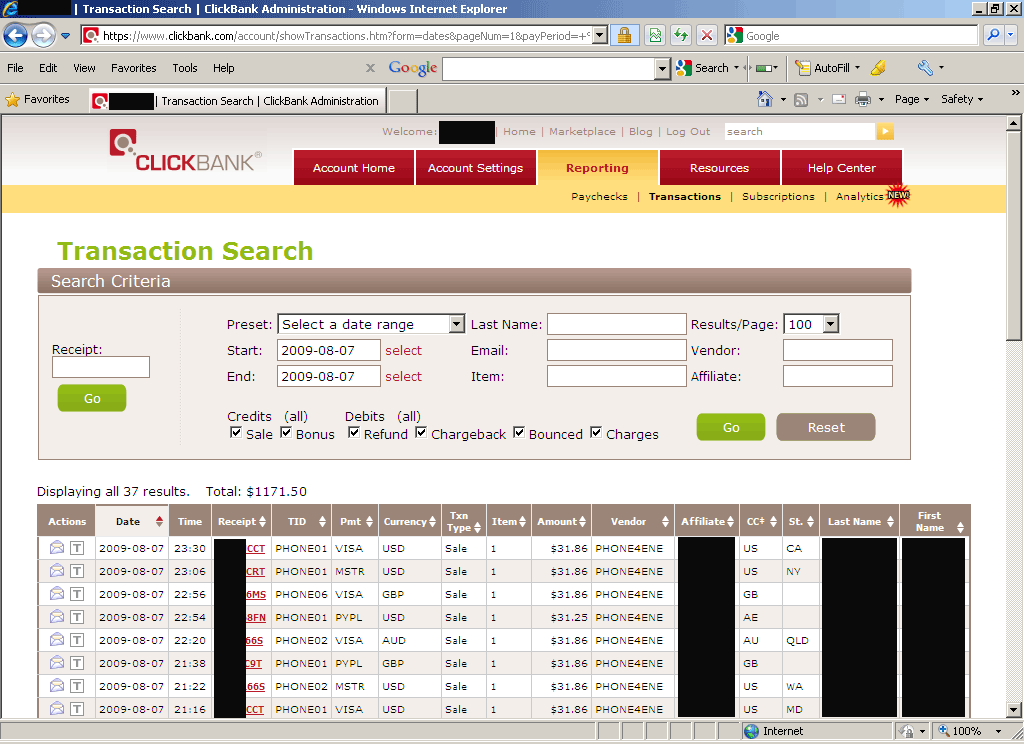Image resolution: width=1024 pixels, height=744 pixels.
Task: Click the Last Name input field
Action: pos(616,324)
